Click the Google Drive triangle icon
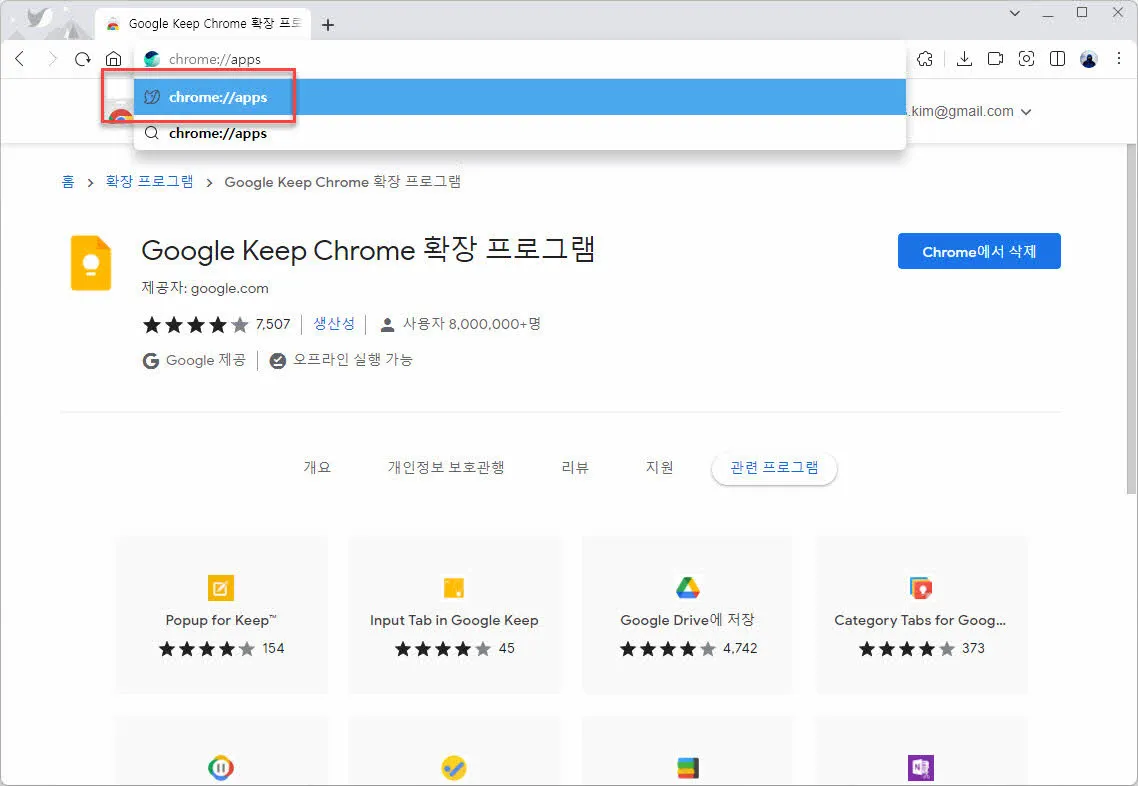 point(687,587)
